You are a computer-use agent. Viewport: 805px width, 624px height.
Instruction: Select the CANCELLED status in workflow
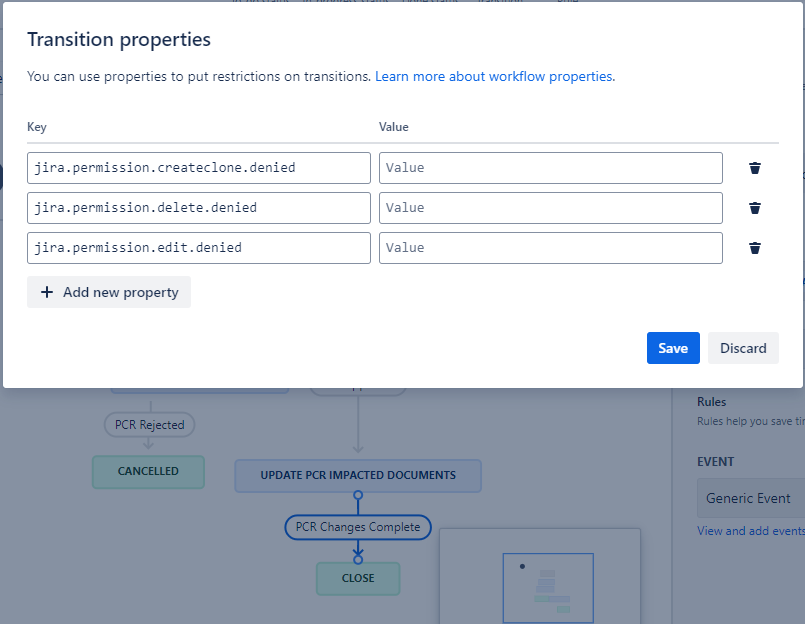148,471
